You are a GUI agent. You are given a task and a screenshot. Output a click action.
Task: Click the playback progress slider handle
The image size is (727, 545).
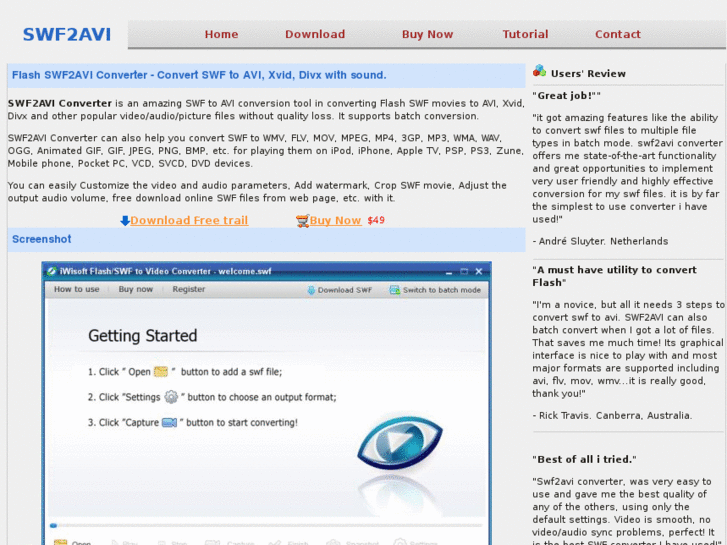point(53,526)
